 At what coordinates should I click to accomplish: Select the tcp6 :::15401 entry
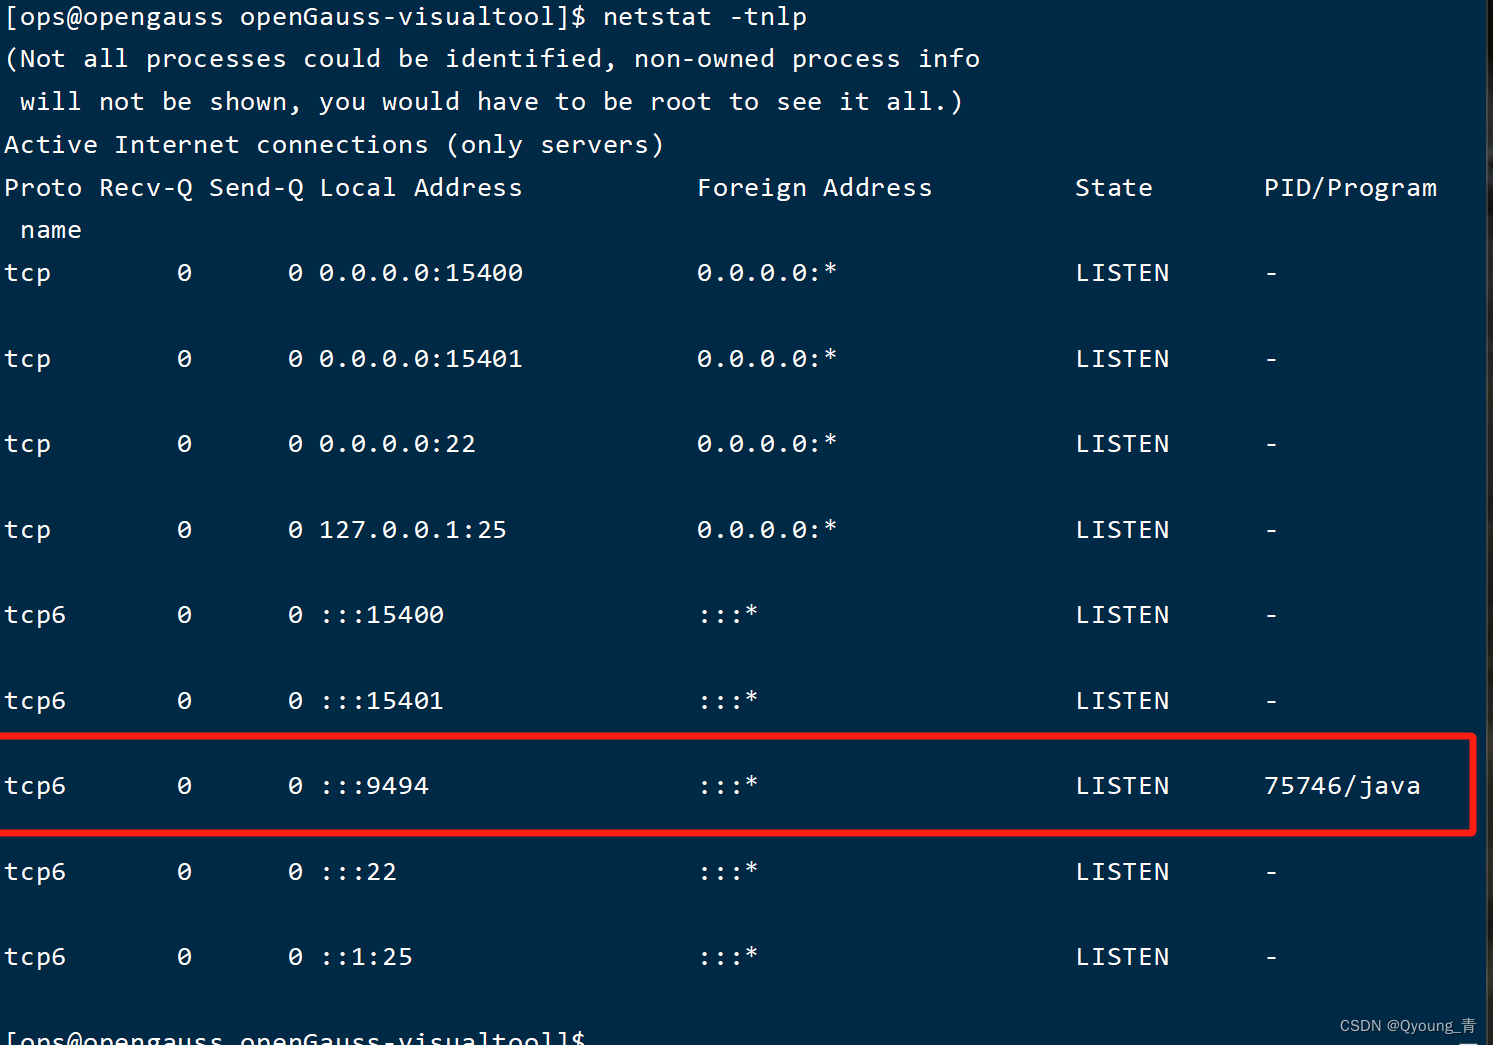[x=382, y=700]
